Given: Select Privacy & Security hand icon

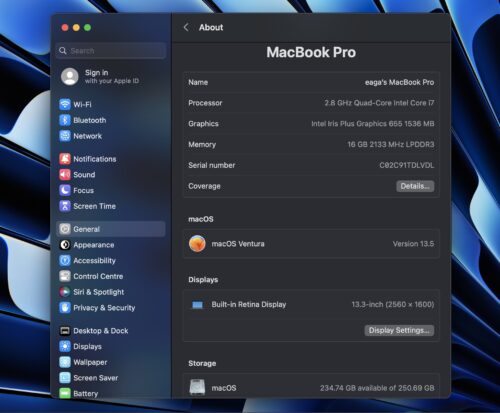Looking at the screenshot, I should (x=65, y=307).
